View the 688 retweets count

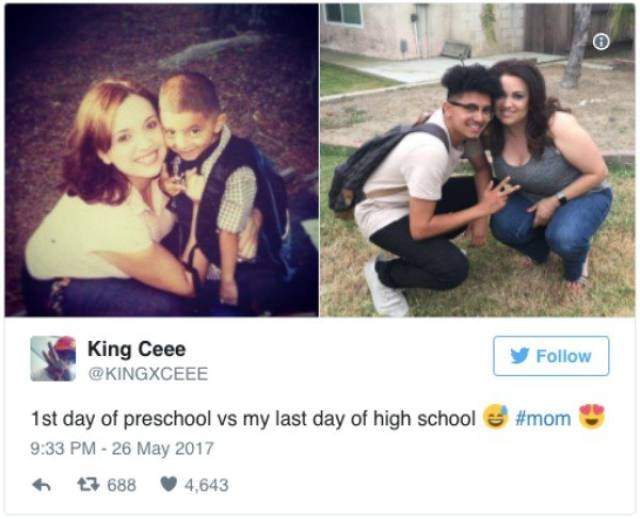click(x=120, y=485)
